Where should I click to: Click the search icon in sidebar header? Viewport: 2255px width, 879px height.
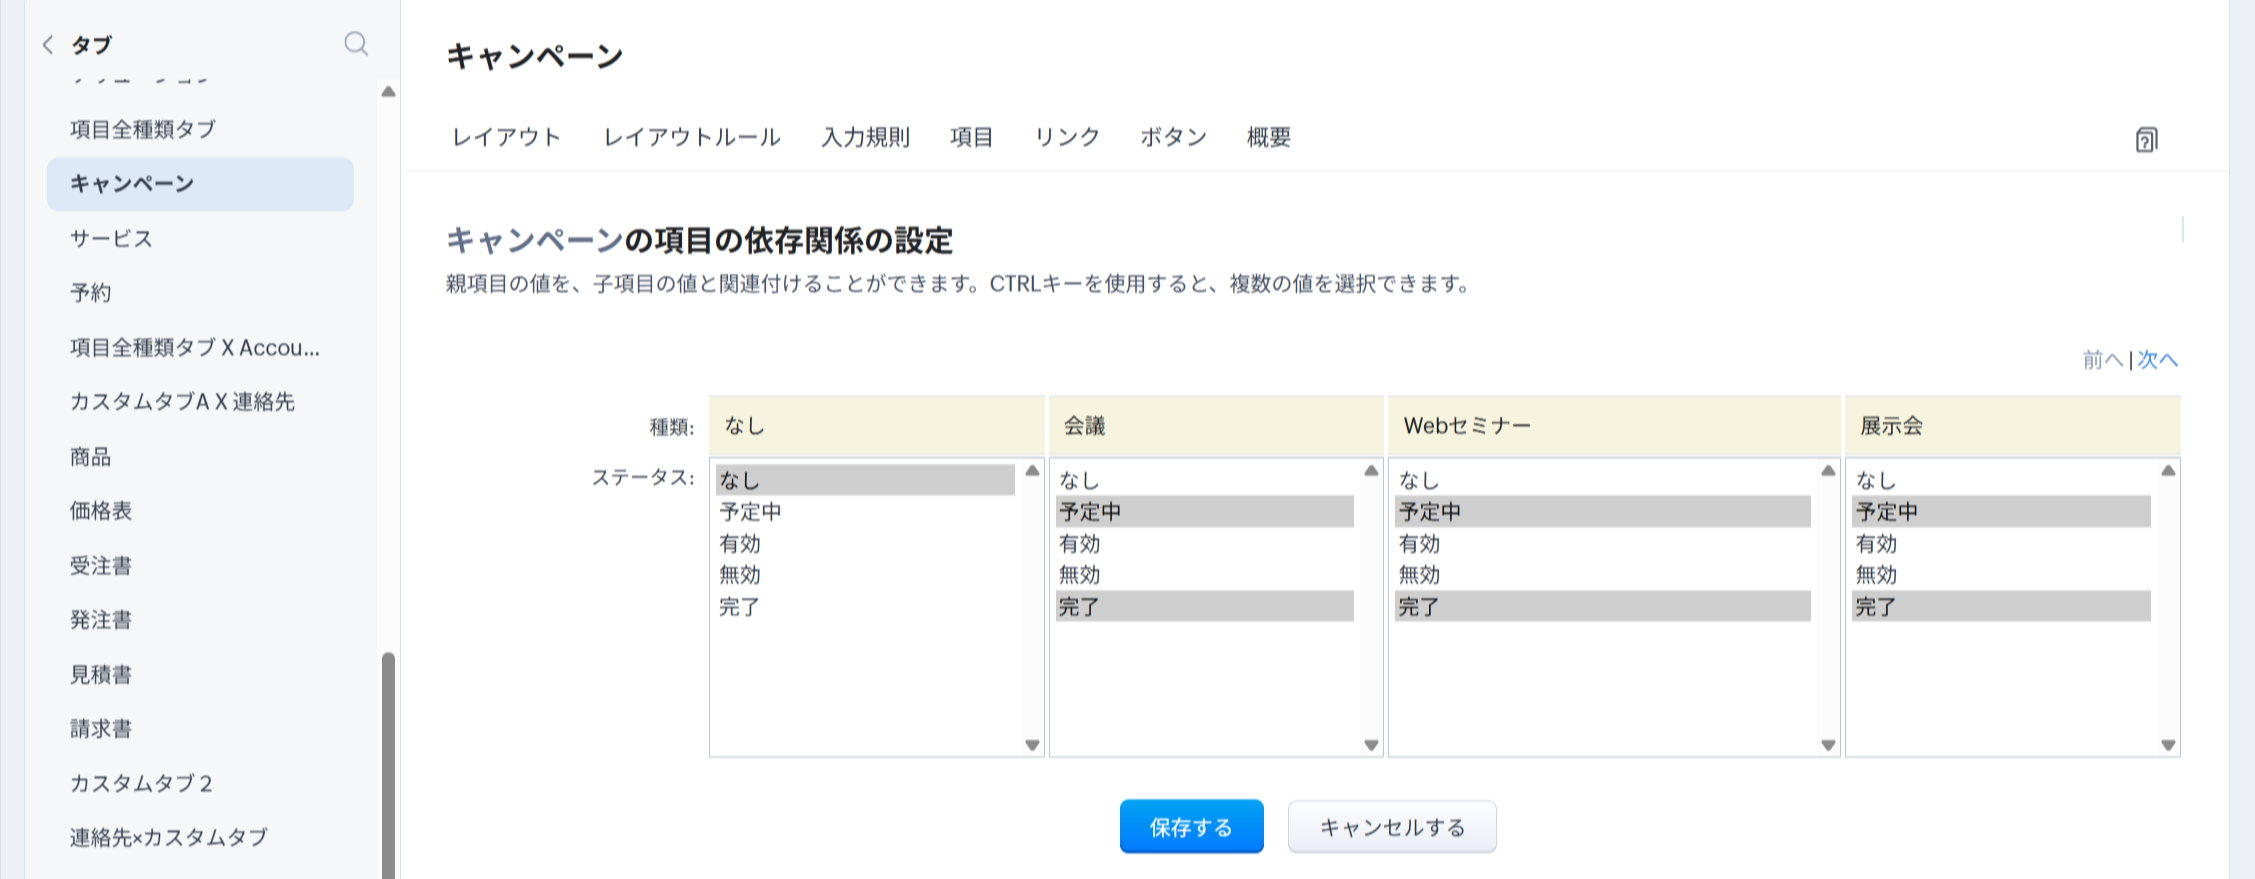coord(356,44)
